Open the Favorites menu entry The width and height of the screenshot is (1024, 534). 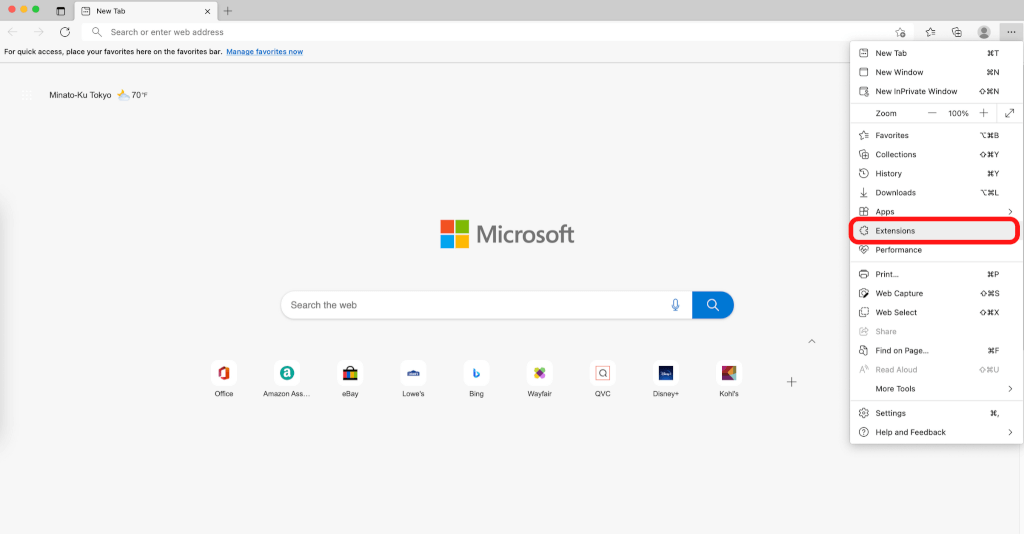point(936,135)
